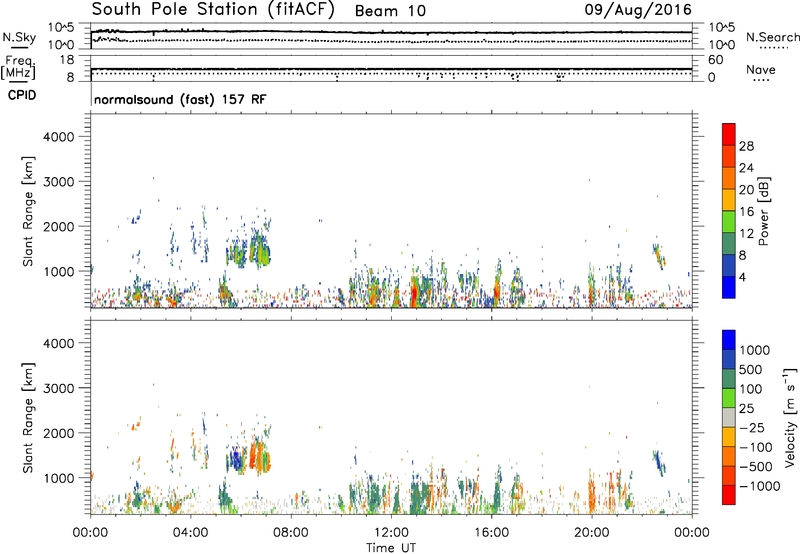
Task: Click the '04:00' time tick label
Action: tap(190, 533)
